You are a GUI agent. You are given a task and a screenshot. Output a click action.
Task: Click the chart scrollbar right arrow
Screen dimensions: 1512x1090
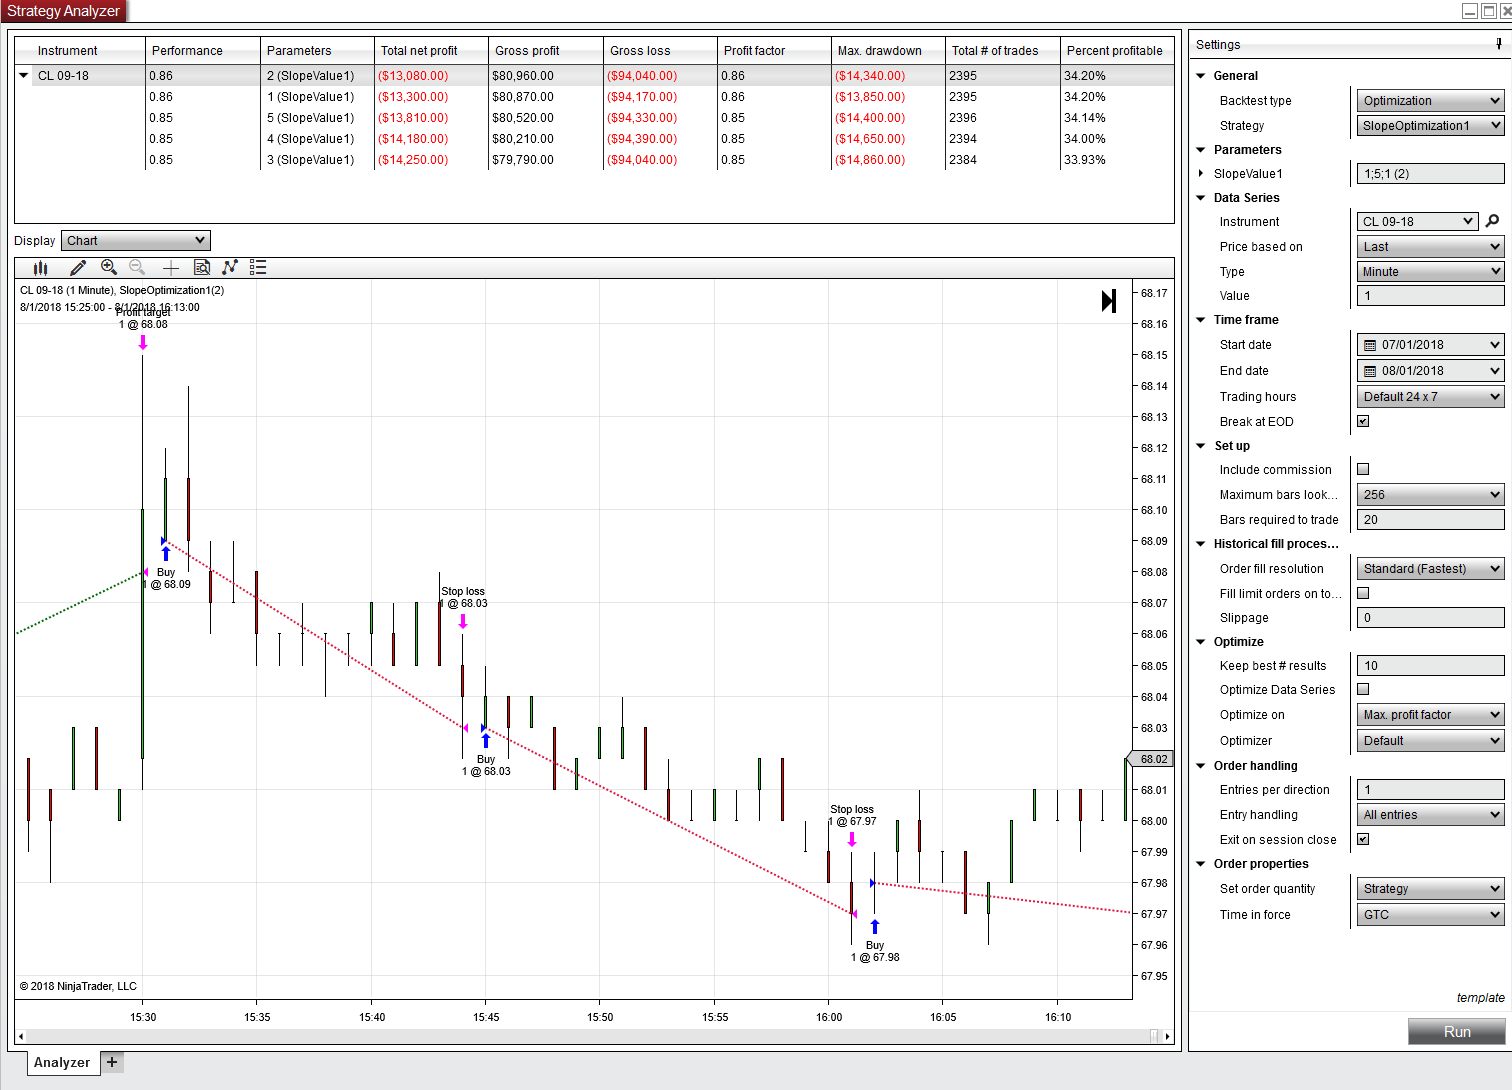coord(1167,1037)
